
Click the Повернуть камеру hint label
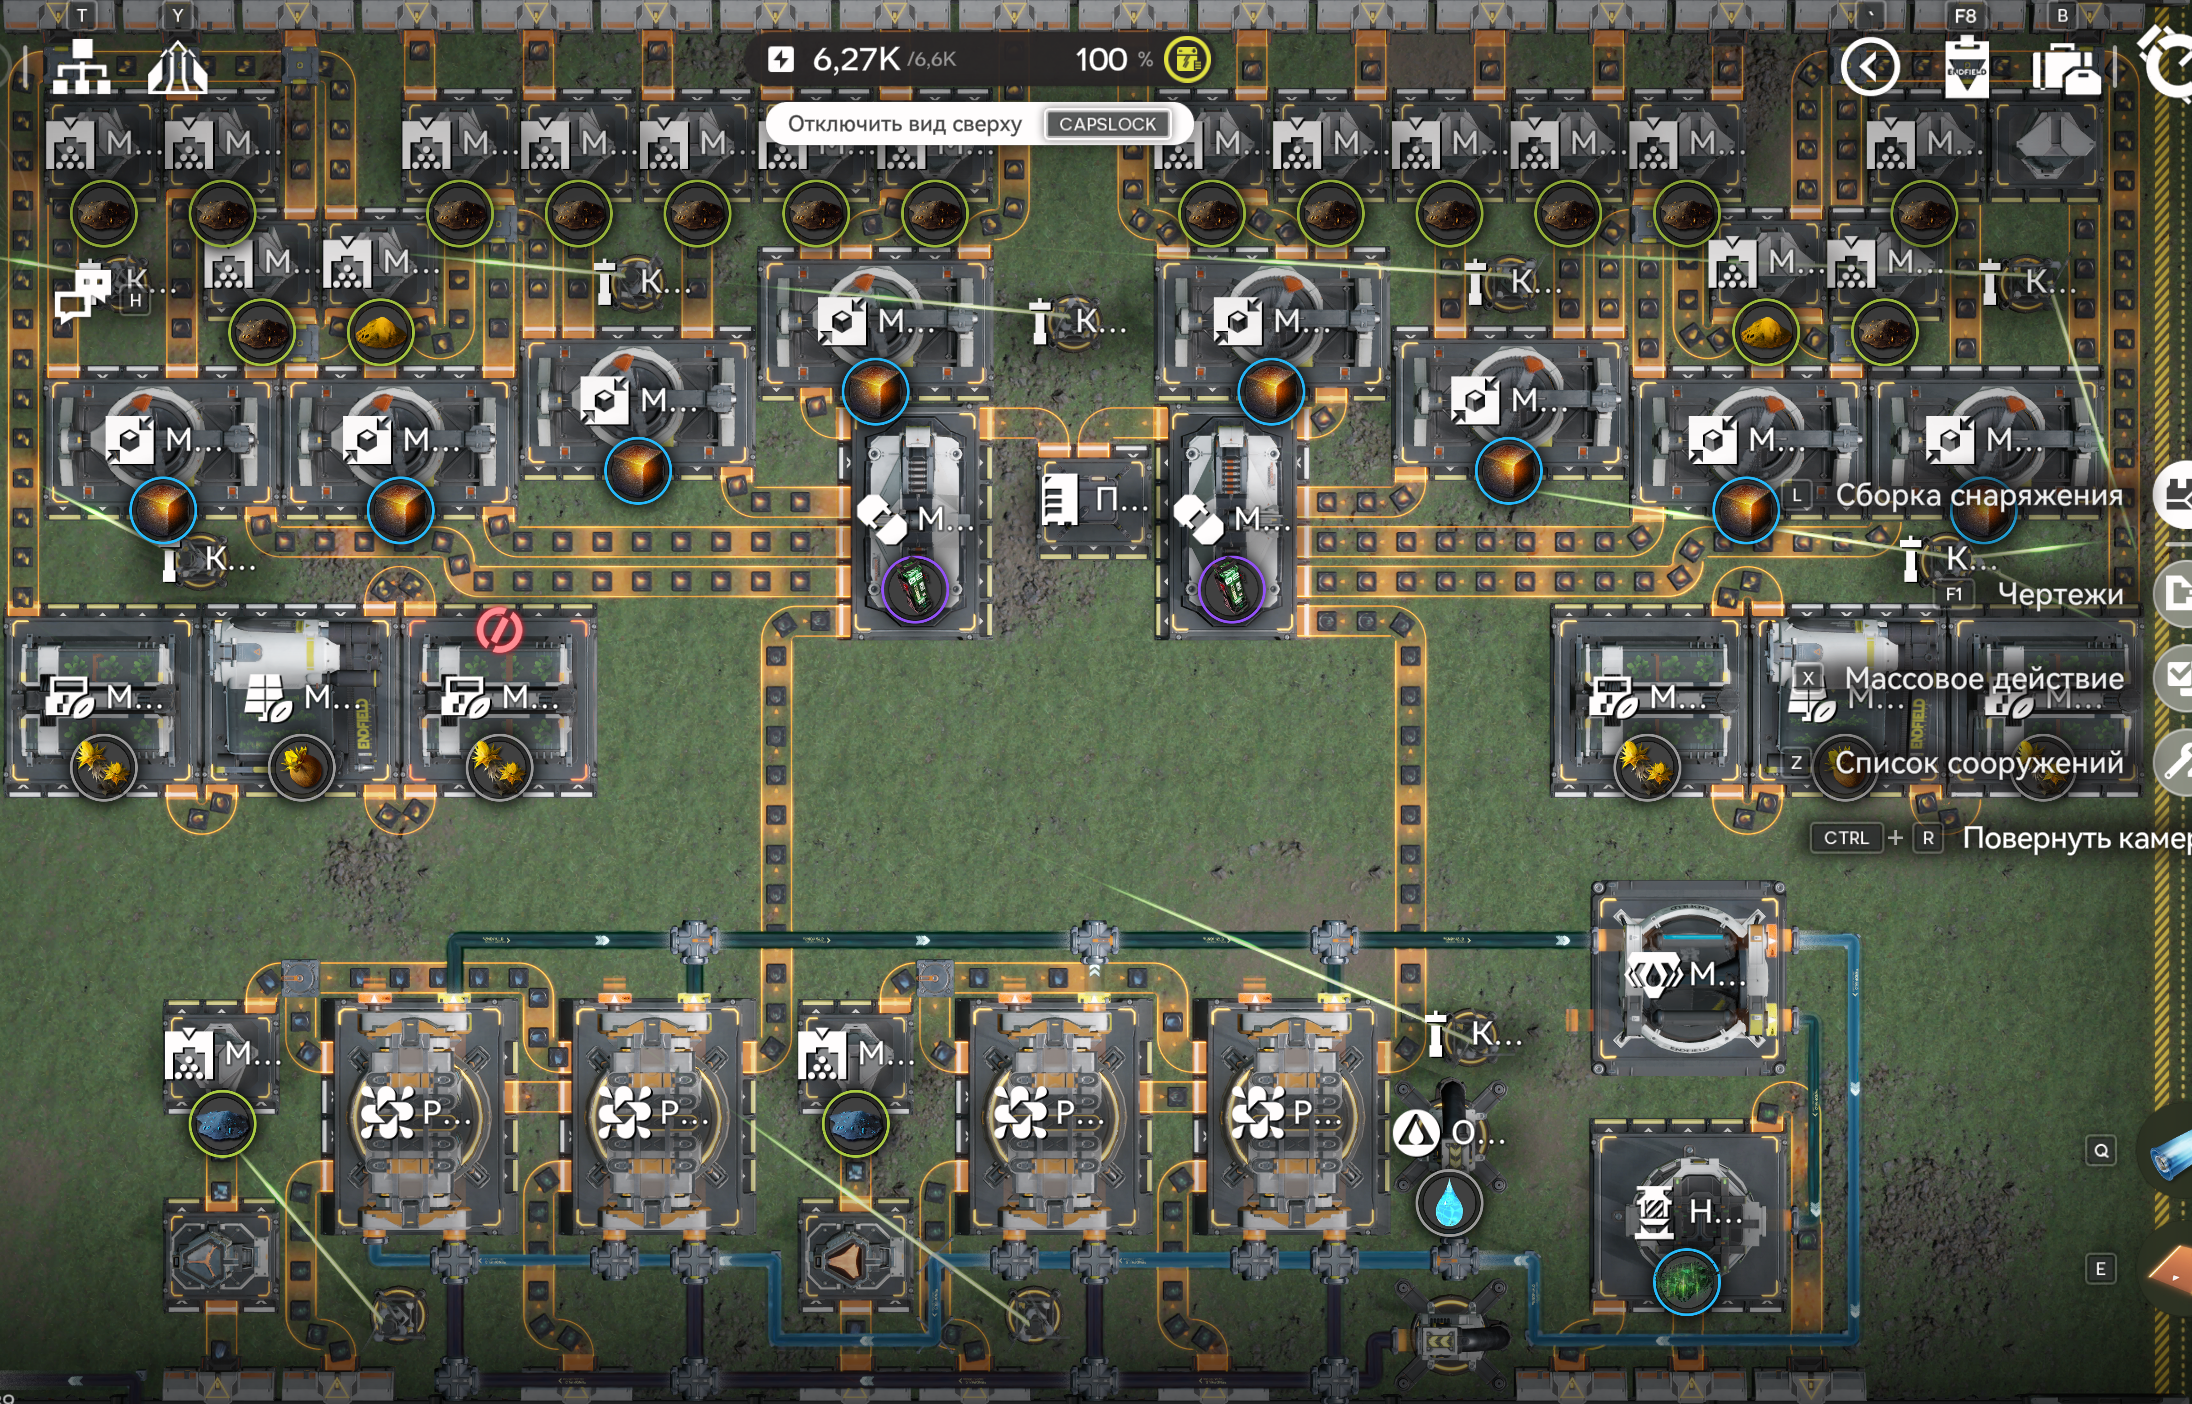(x=2076, y=838)
